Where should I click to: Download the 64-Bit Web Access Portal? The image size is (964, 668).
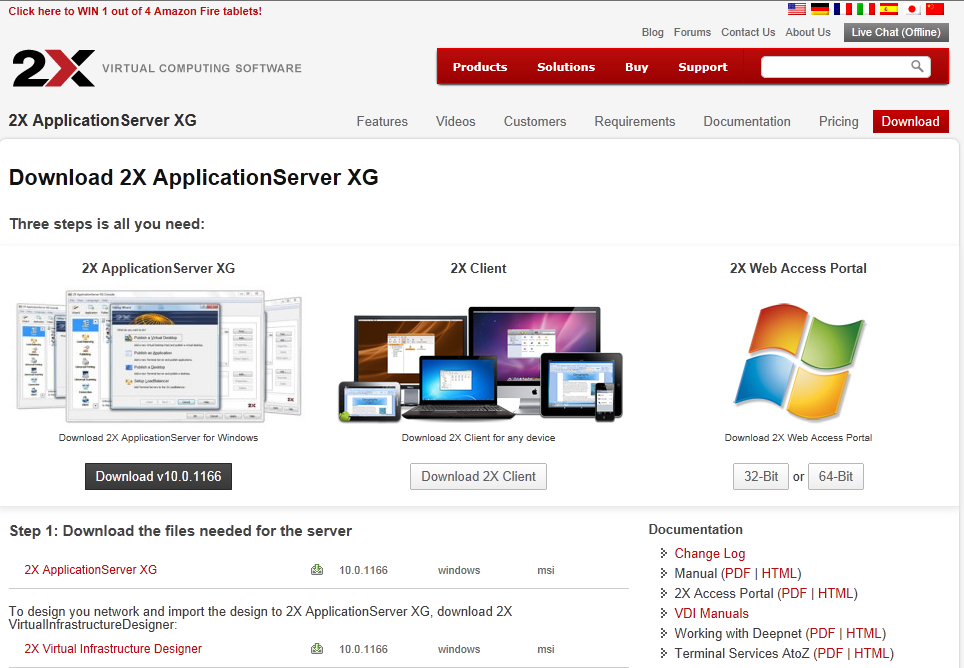836,476
